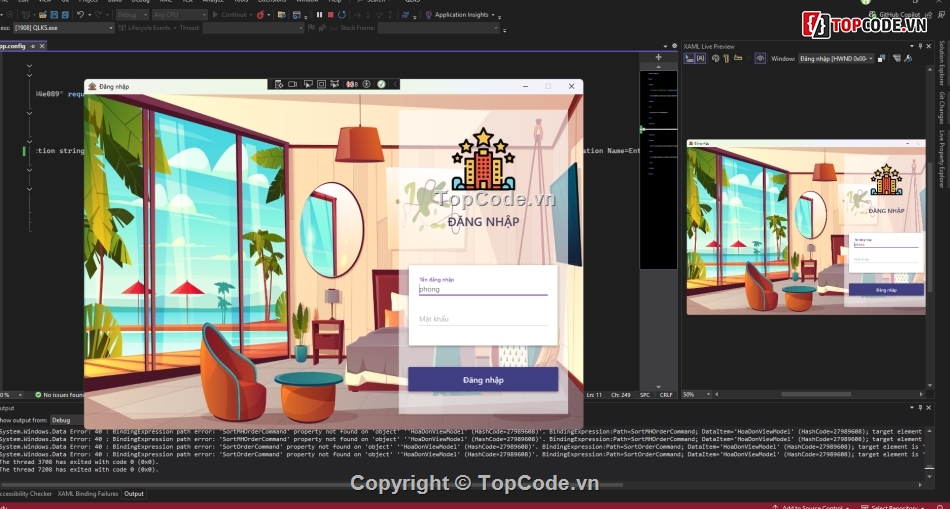Open the Live Property Explorer side tab
The image size is (950, 509).
(942, 159)
